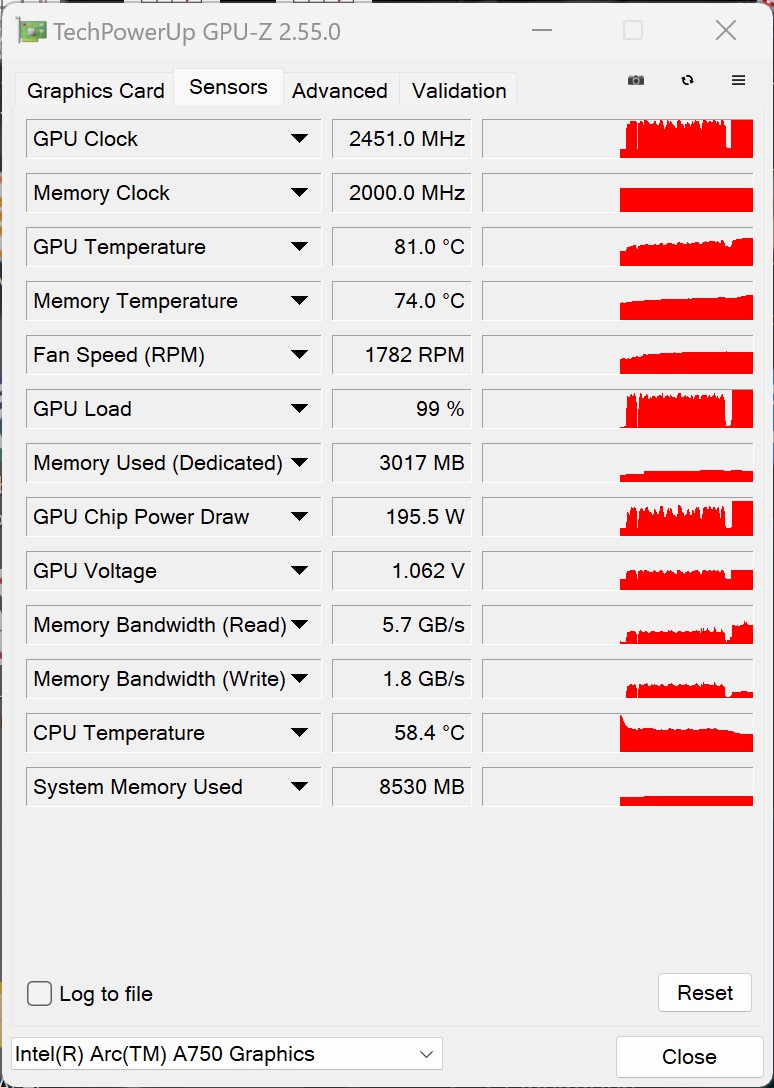Switch to the Advanced tab

(340, 91)
